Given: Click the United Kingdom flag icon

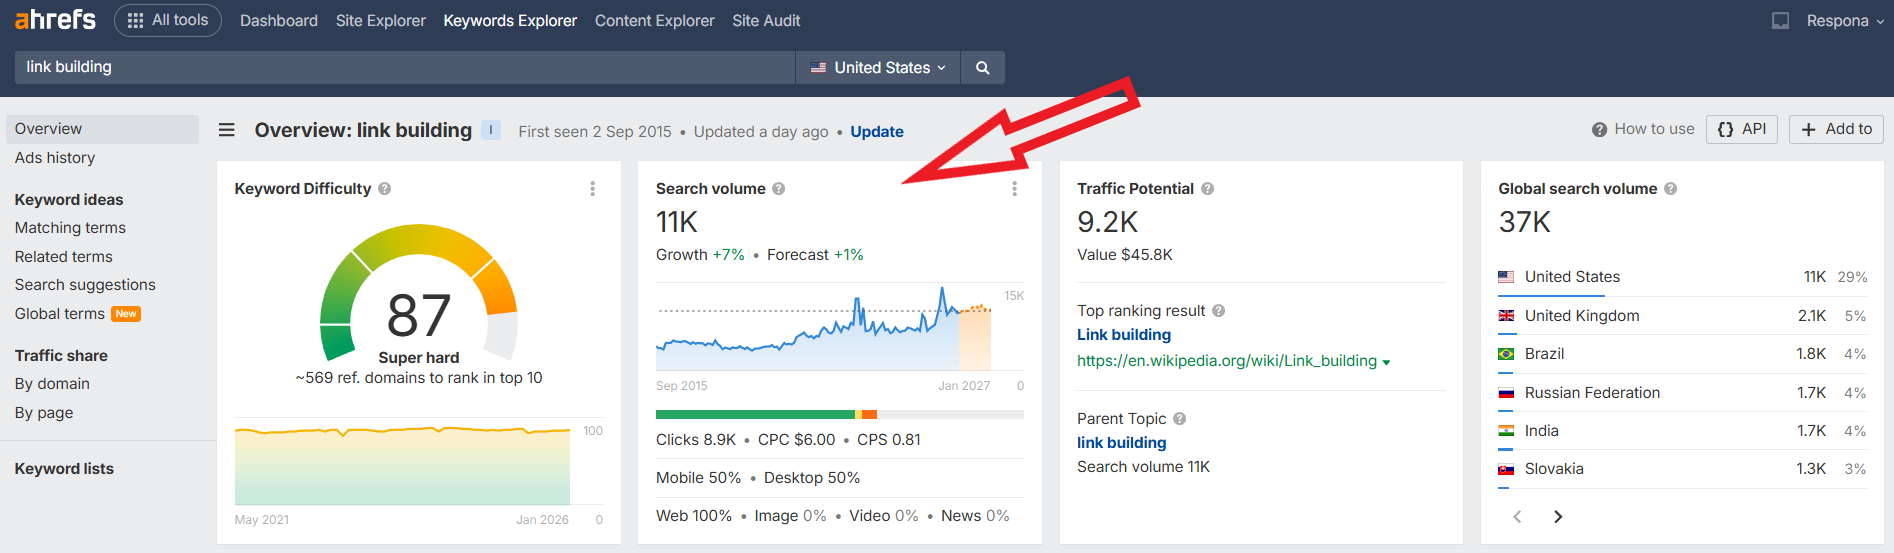Looking at the screenshot, I should 1506,316.
